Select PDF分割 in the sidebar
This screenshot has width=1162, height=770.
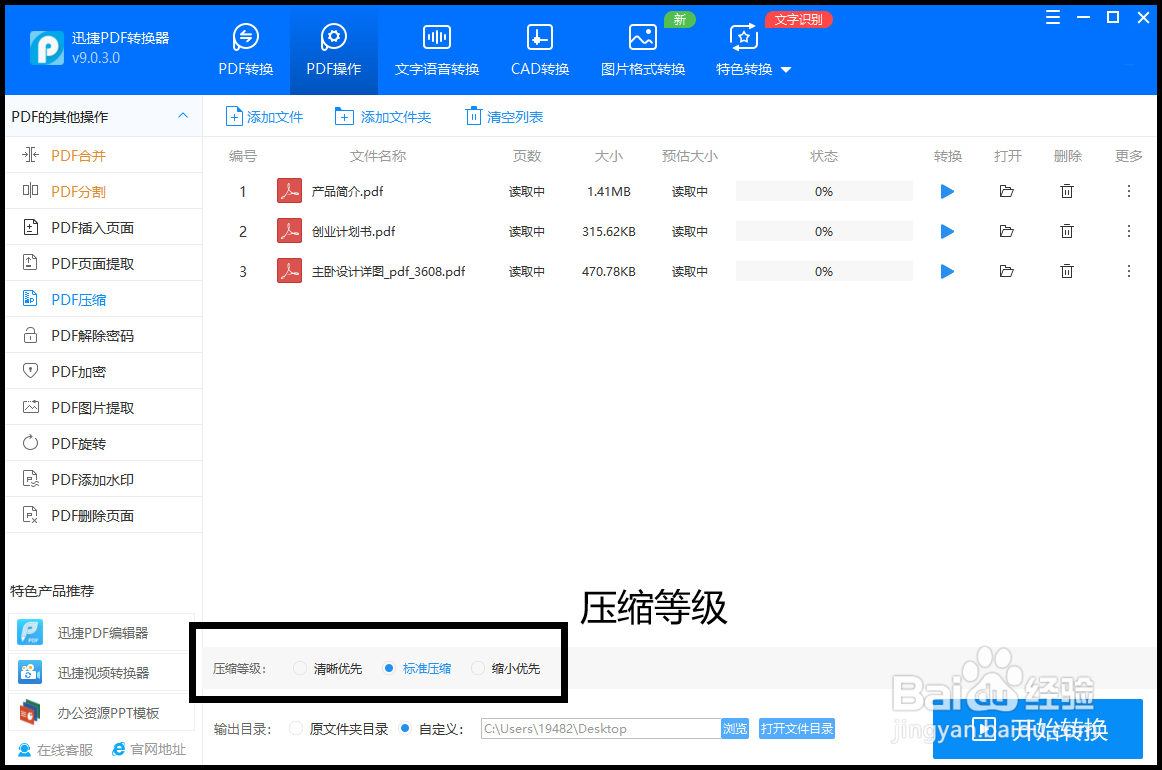(x=104, y=191)
